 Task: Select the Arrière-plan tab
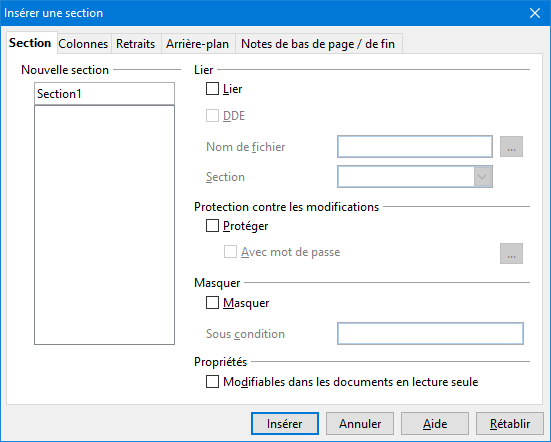pyautogui.click(x=197, y=44)
